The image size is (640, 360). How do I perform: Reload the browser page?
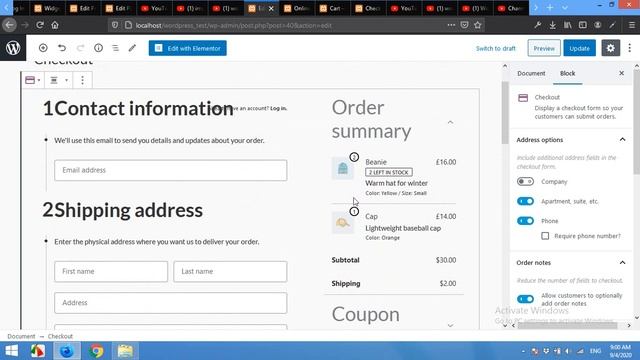pyautogui.click(x=40, y=25)
